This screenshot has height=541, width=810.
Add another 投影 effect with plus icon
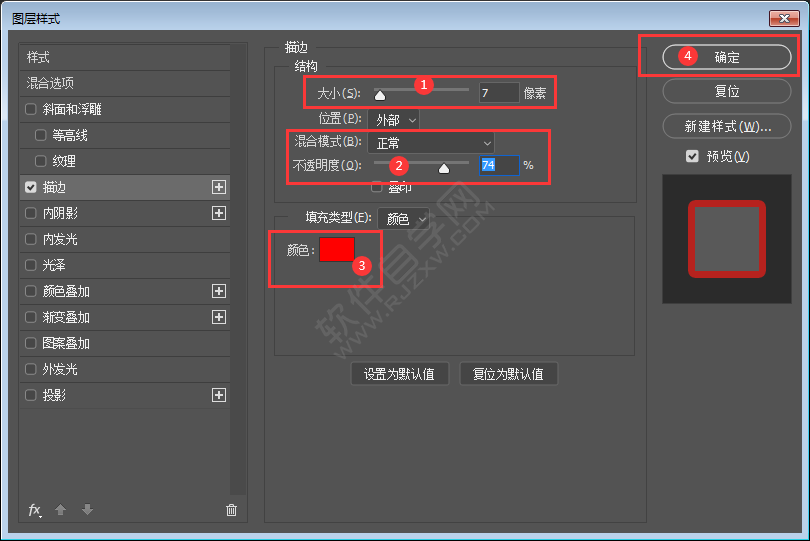pos(219,395)
